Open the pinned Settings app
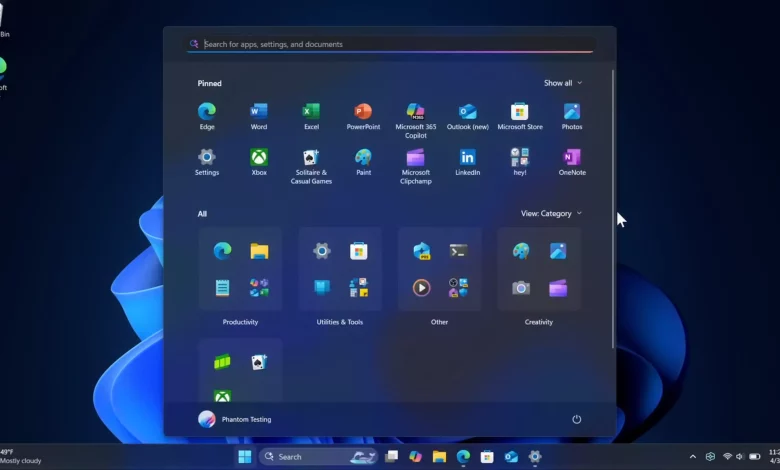Screen dimensions: 780x470 coord(207,162)
